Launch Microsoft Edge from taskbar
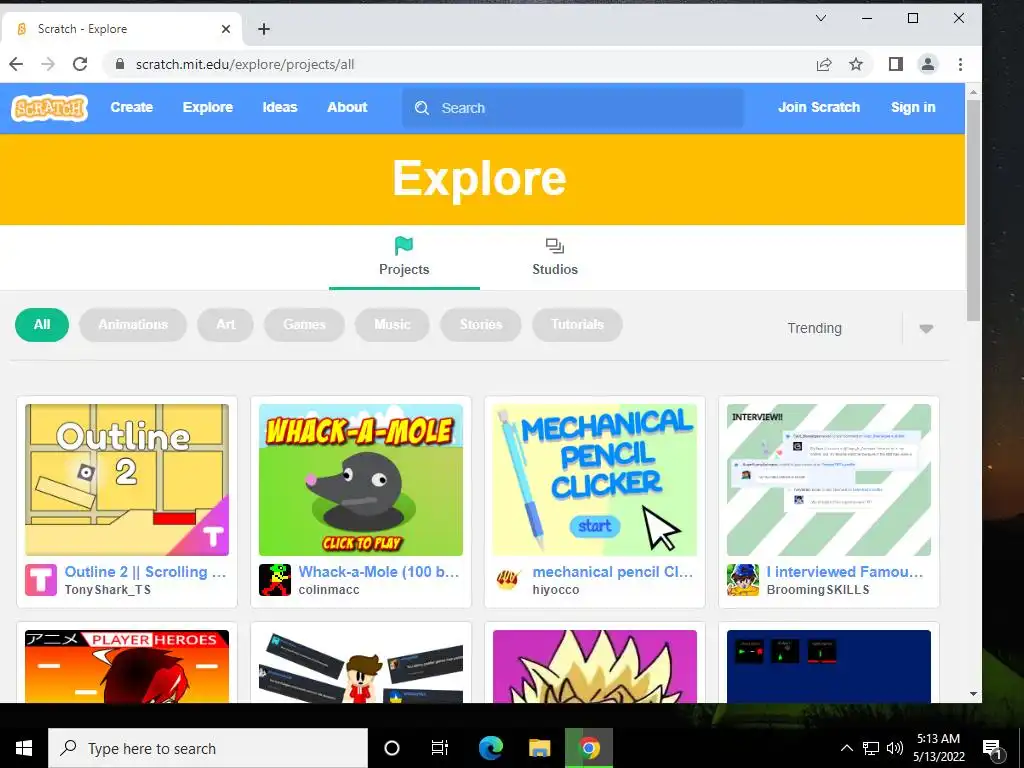This screenshot has height=768, width=1024. [x=490, y=748]
